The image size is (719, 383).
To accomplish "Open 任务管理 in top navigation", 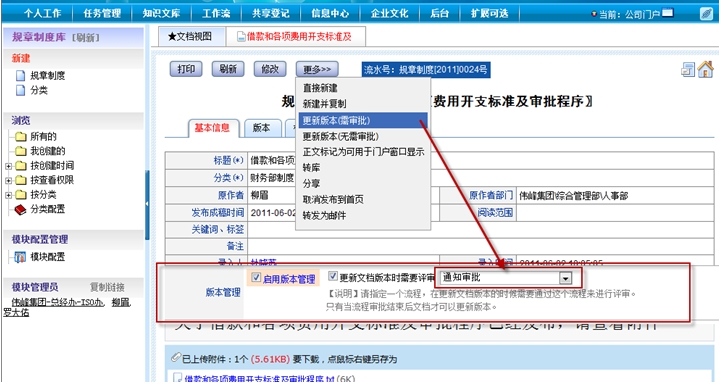I will (102, 13).
